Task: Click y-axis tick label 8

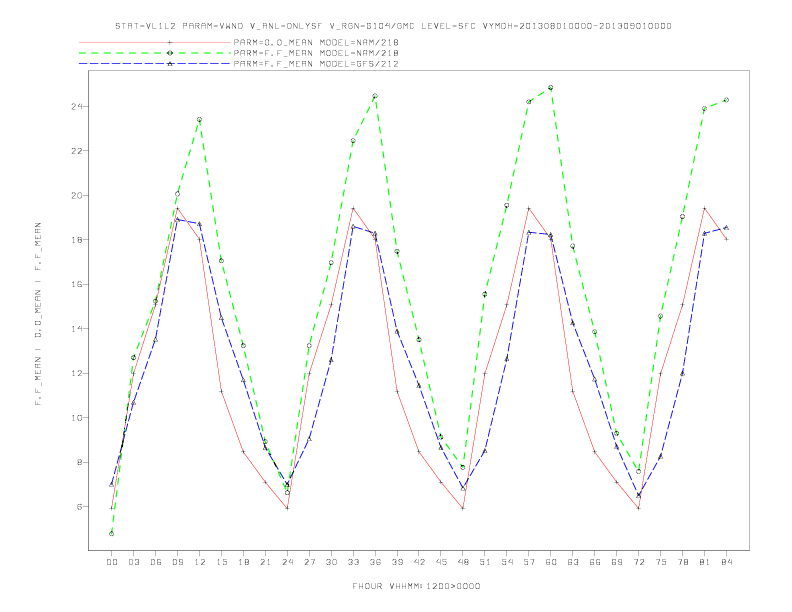Action: pos(80,462)
